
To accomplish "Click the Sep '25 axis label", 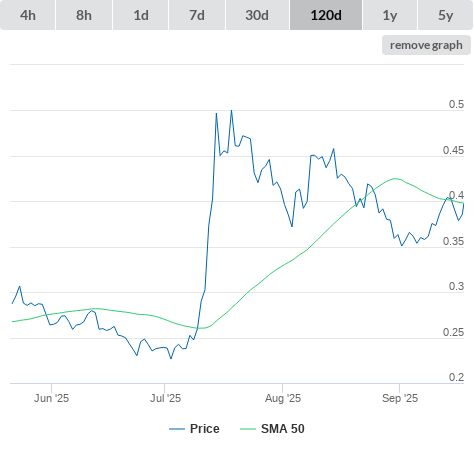I will [x=400, y=398].
